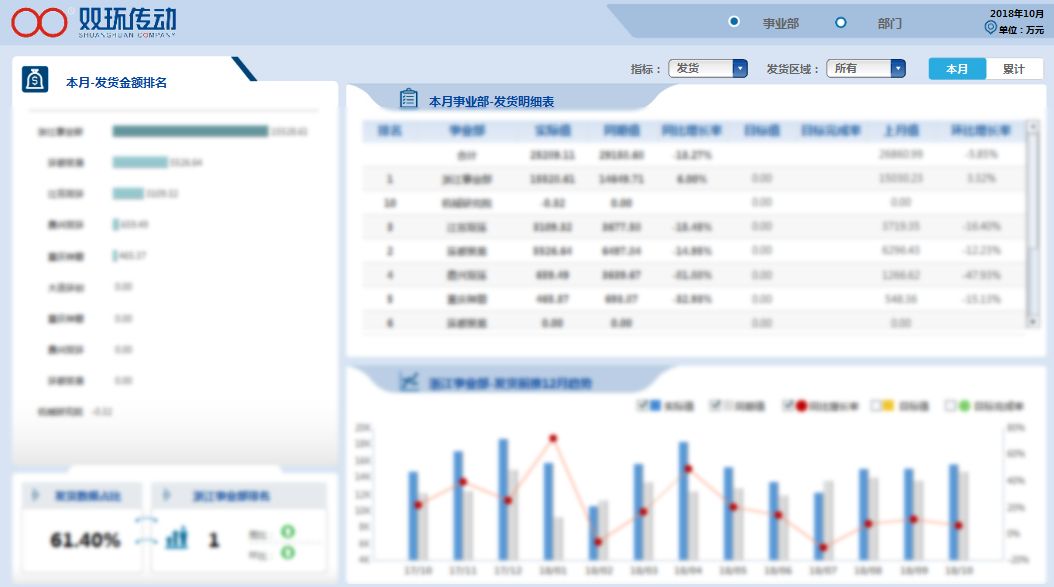
Task: Click the red line-series legend swatch
Action: coord(801,405)
